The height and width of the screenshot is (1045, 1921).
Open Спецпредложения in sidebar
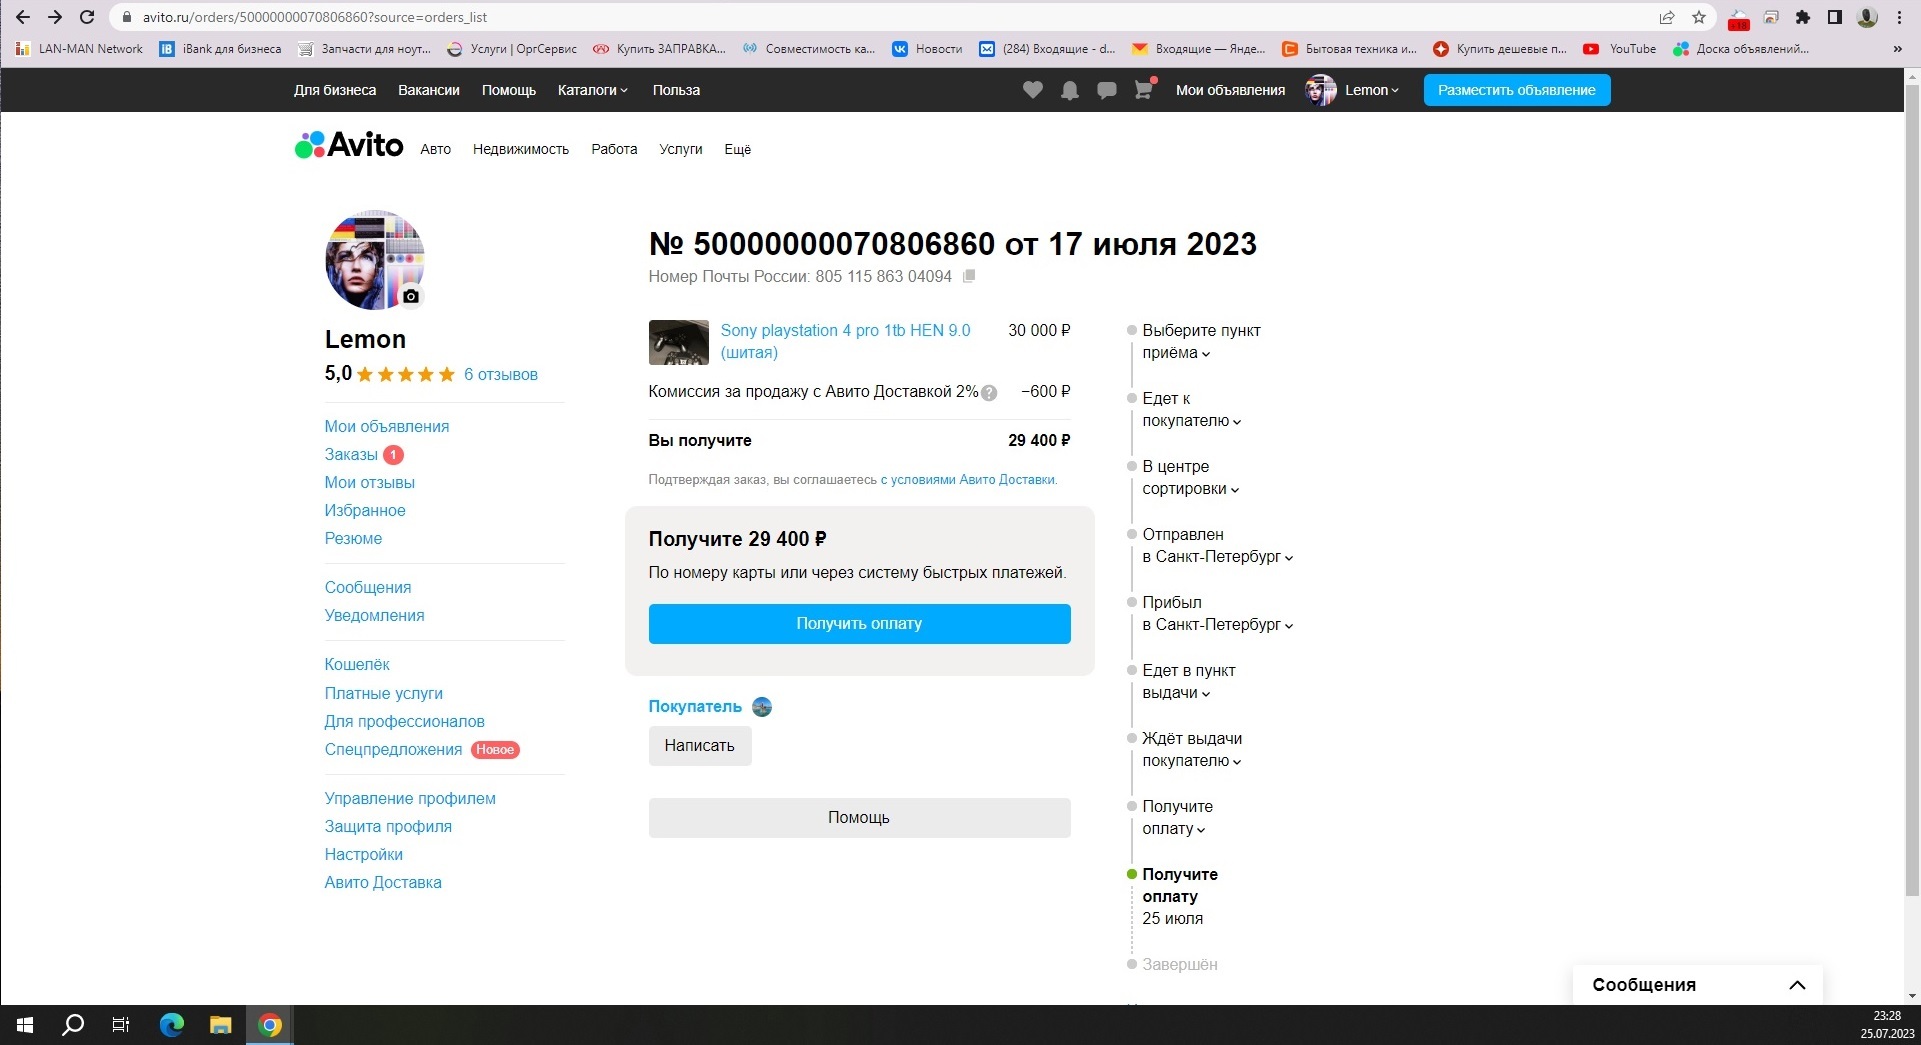click(393, 749)
